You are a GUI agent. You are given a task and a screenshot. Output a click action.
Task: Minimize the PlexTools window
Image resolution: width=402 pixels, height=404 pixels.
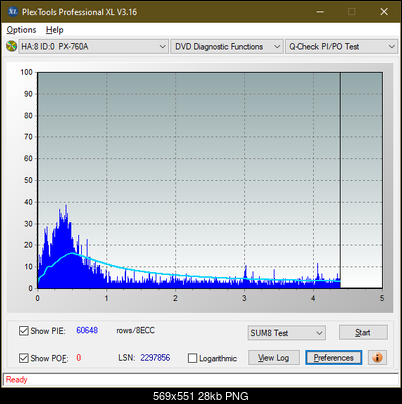point(320,12)
